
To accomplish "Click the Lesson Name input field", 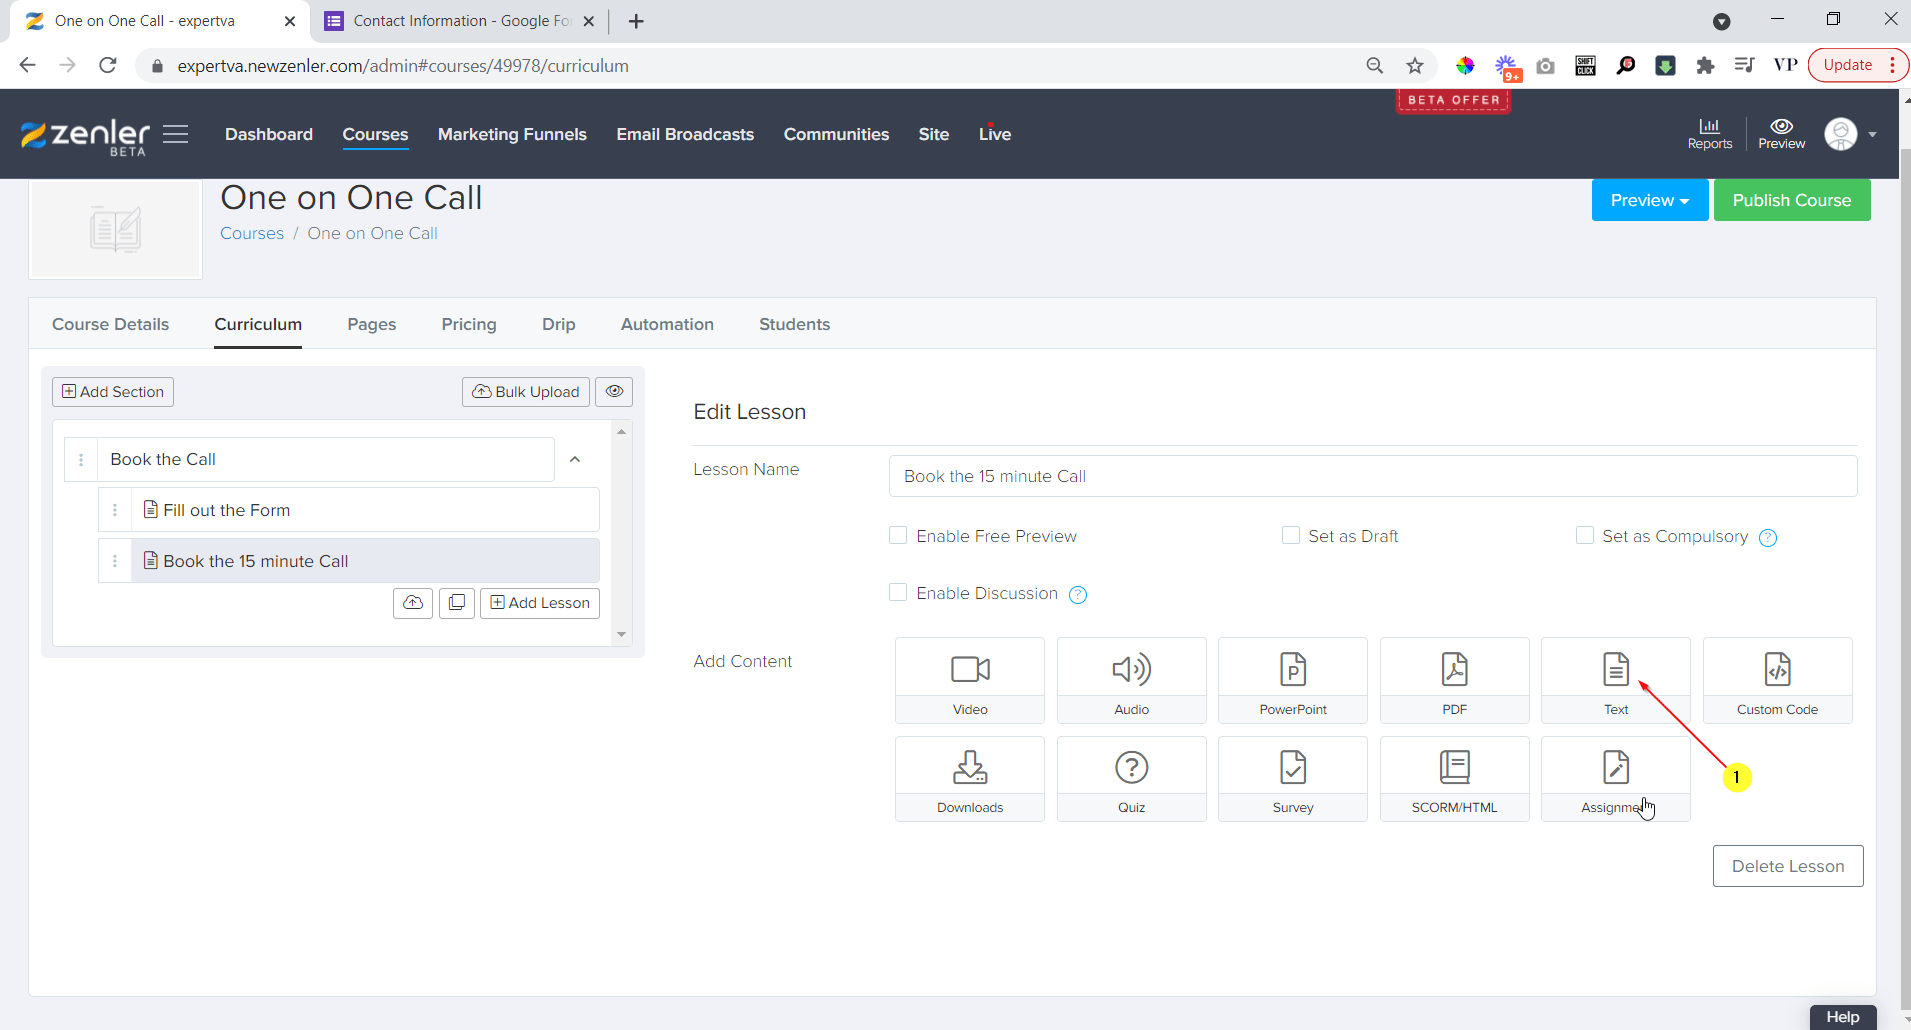I will coord(1372,476).
